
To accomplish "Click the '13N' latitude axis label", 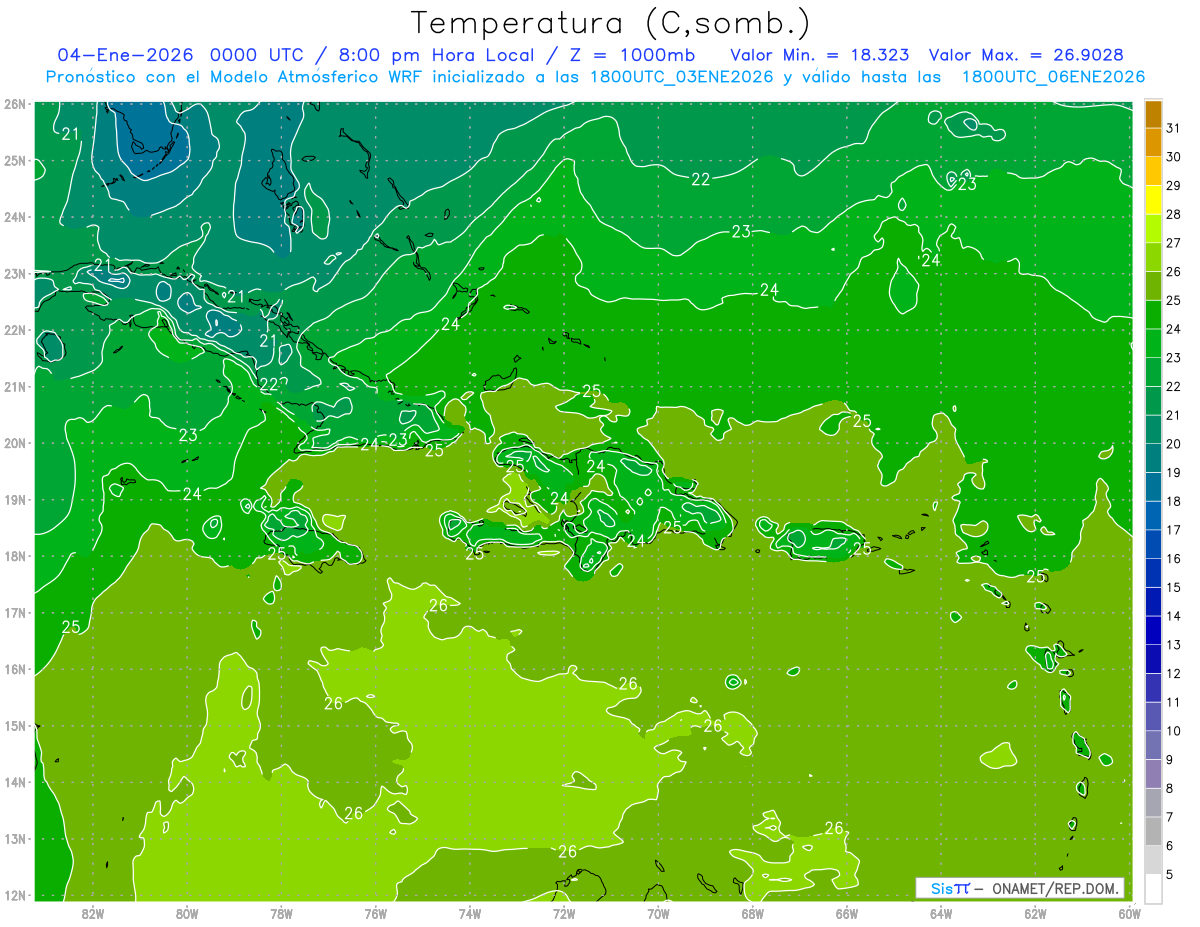I will [15, 839].
